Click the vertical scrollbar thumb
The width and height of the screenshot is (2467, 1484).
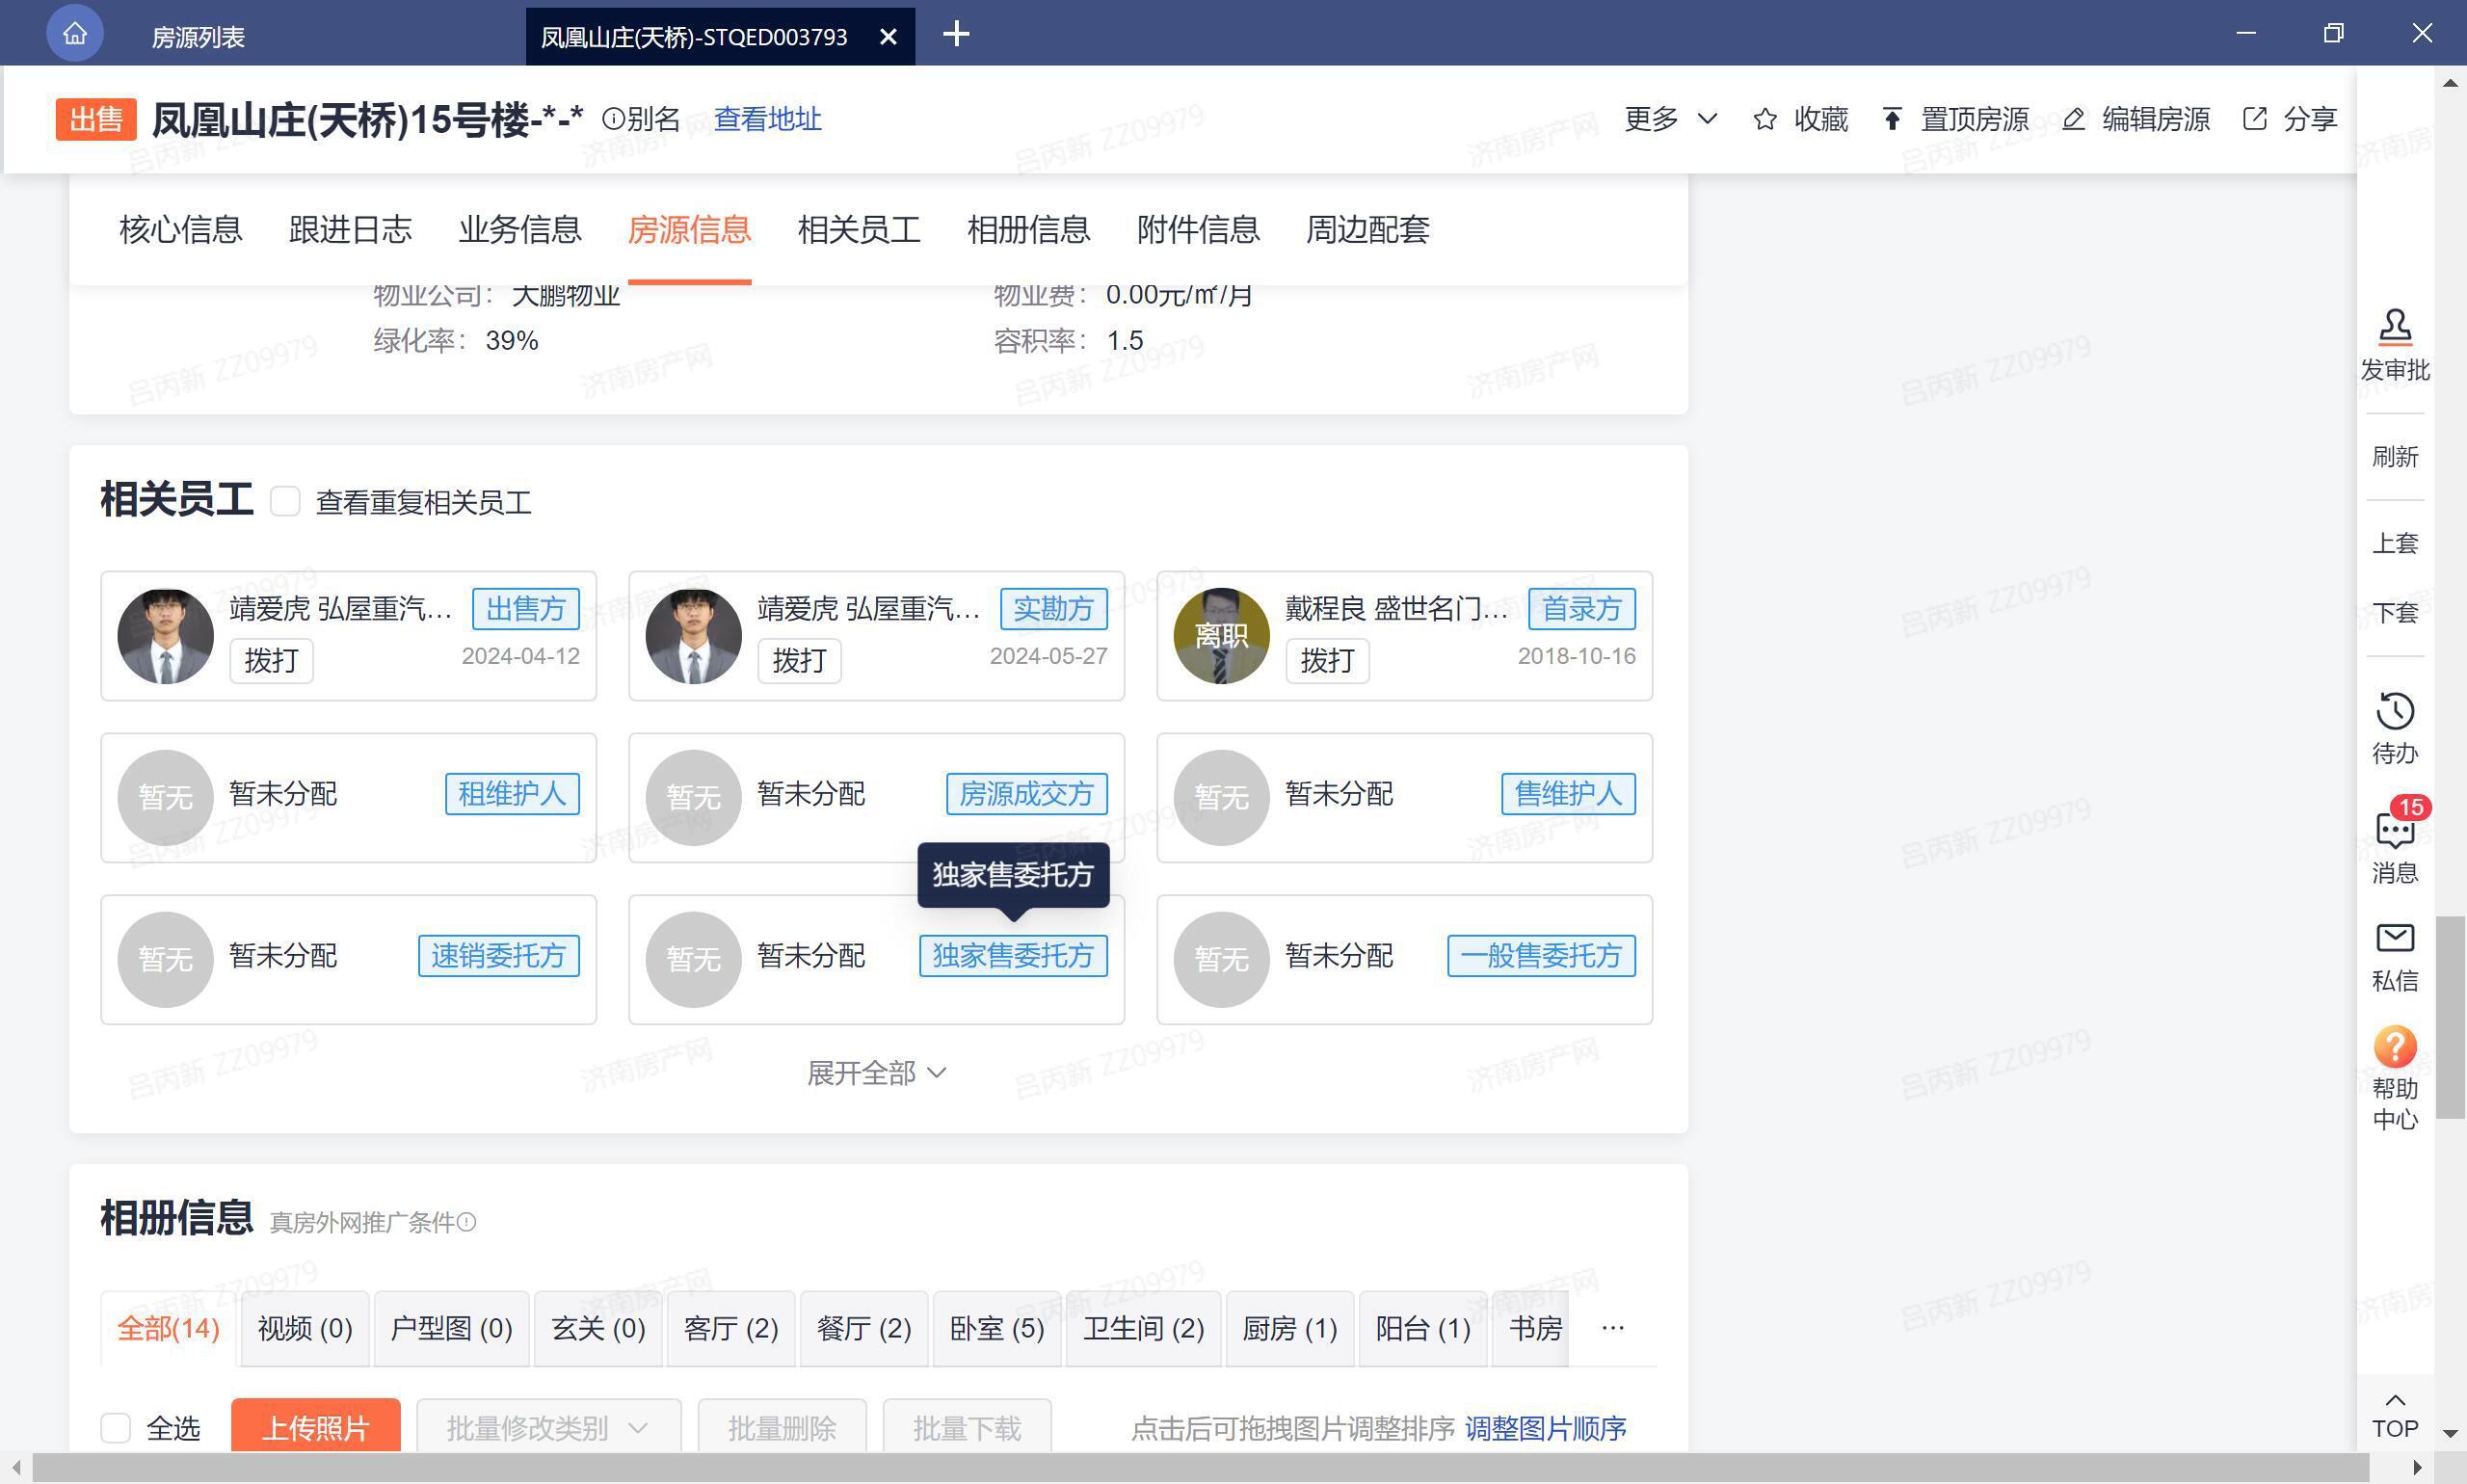tap(2450, 1016)
